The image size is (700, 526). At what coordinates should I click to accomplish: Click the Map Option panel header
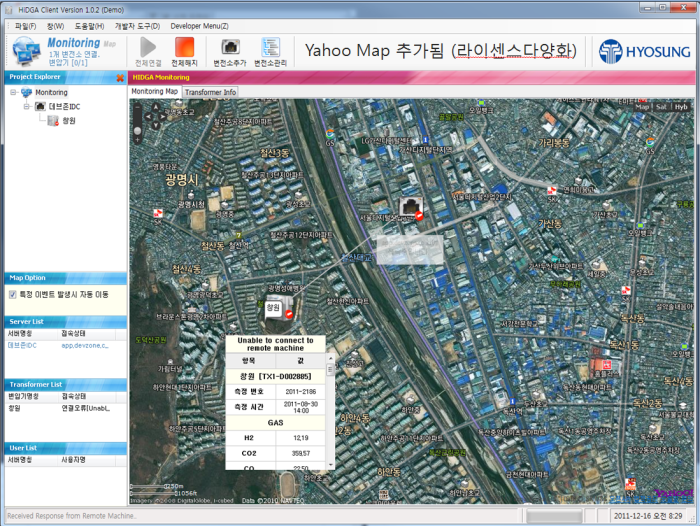pyautogui.click(x=66, y=278)
